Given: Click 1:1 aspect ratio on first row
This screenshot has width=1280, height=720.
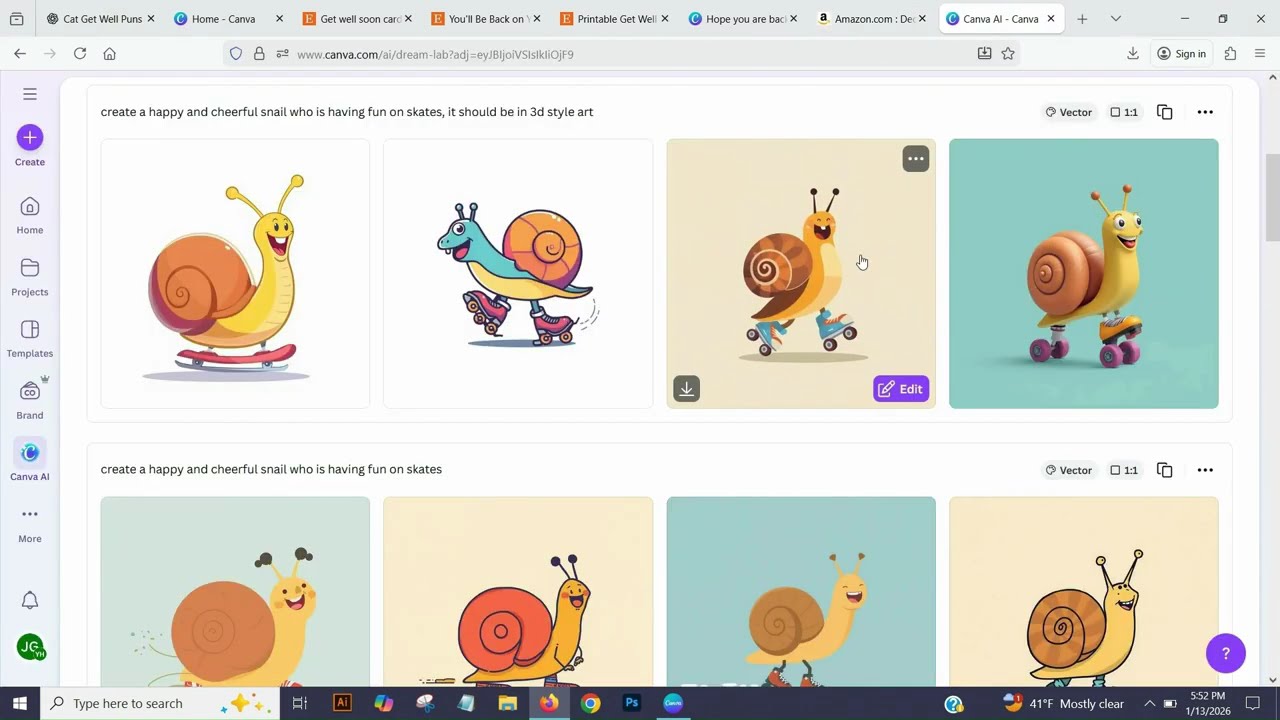Looking at the screenshot, I should (1124, 112).
